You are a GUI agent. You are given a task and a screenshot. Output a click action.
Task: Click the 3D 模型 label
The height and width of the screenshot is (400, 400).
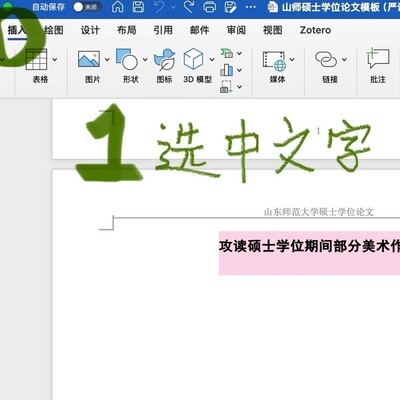coord(198,79)
